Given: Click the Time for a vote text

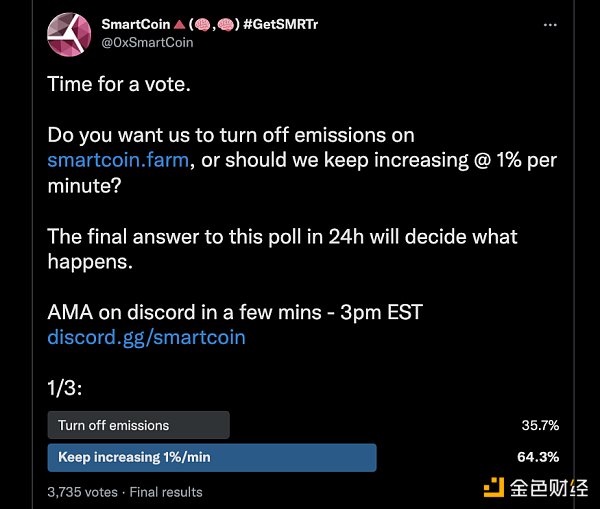Looking at the screenshot, I should (x=118, y=84).
